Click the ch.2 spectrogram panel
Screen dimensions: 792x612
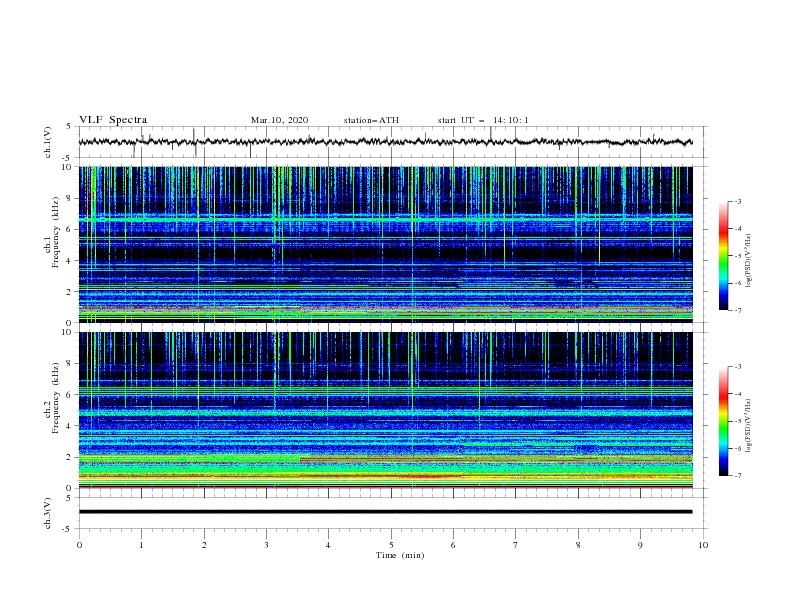coord(385,410)
